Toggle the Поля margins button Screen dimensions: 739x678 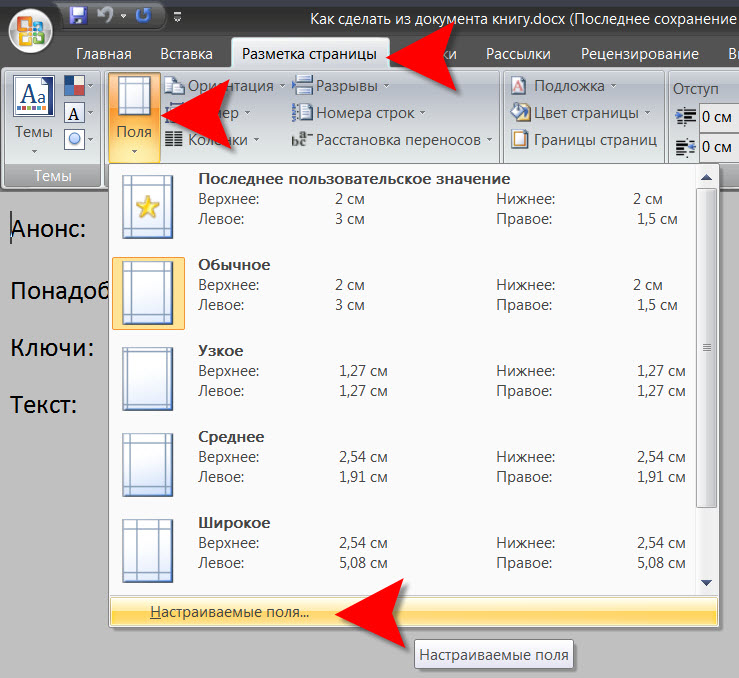pyautogui.click(x=134, y=116)
